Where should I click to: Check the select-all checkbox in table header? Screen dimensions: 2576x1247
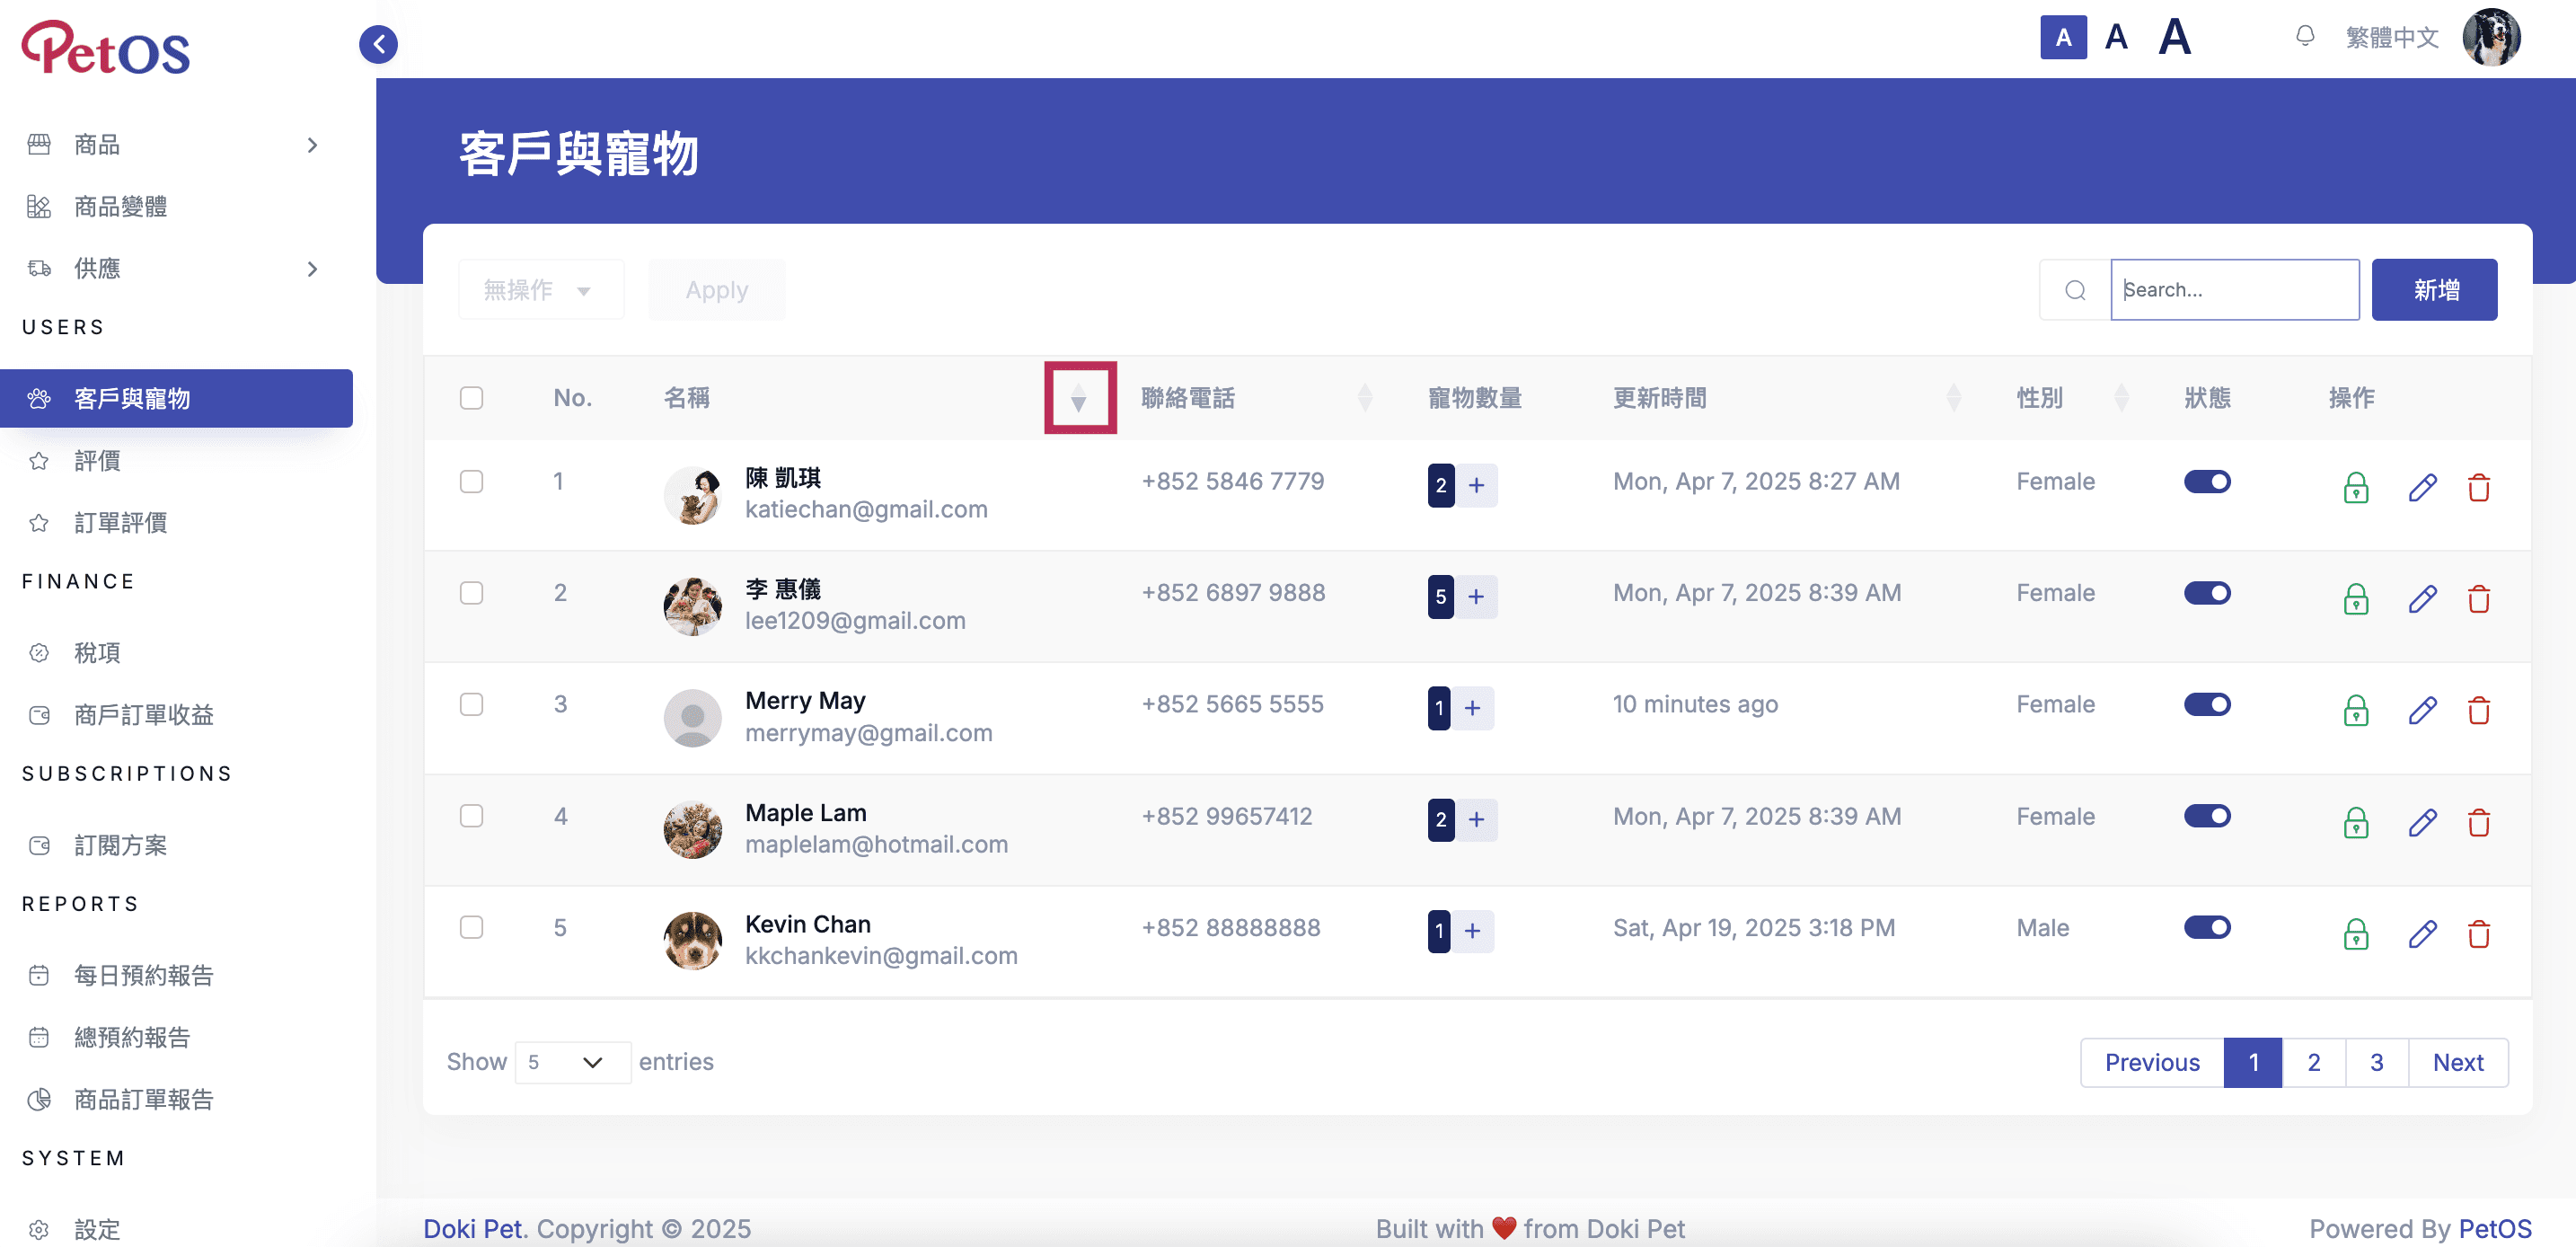point(471,398)
